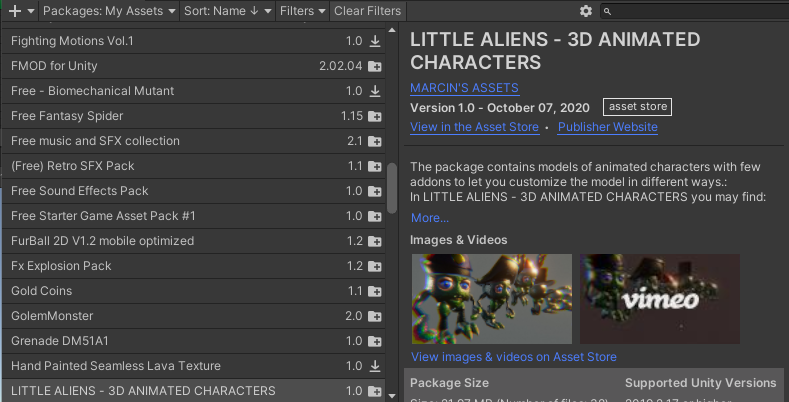Viewport: 789px width, 402px height.
Task: Import (Free) Retro SFX Pack folder icon
Action: [374, 167]
